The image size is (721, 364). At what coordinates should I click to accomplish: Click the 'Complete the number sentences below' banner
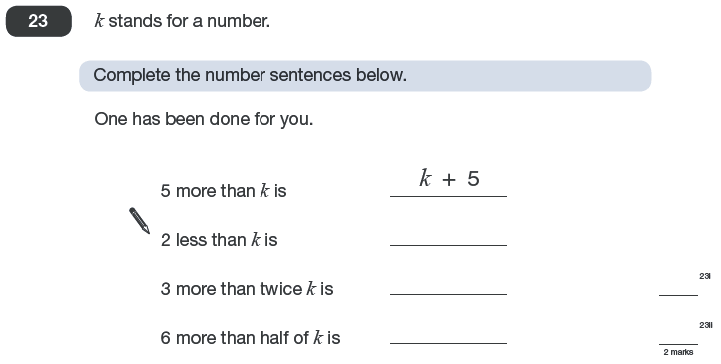(365, 76)
